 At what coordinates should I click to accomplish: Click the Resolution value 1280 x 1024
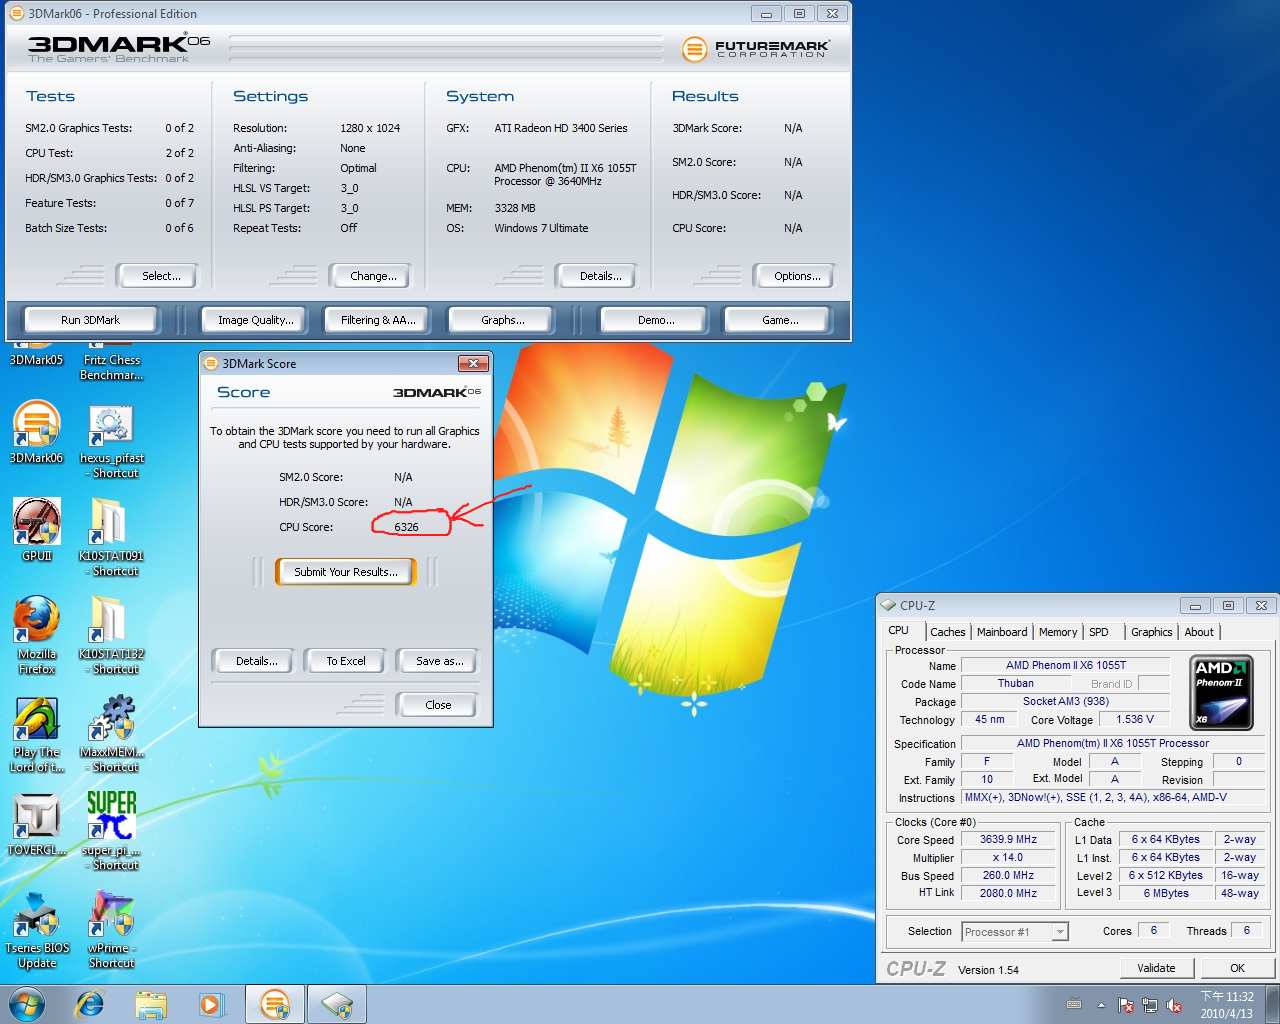pyautogui.click(x=370, y=128)
